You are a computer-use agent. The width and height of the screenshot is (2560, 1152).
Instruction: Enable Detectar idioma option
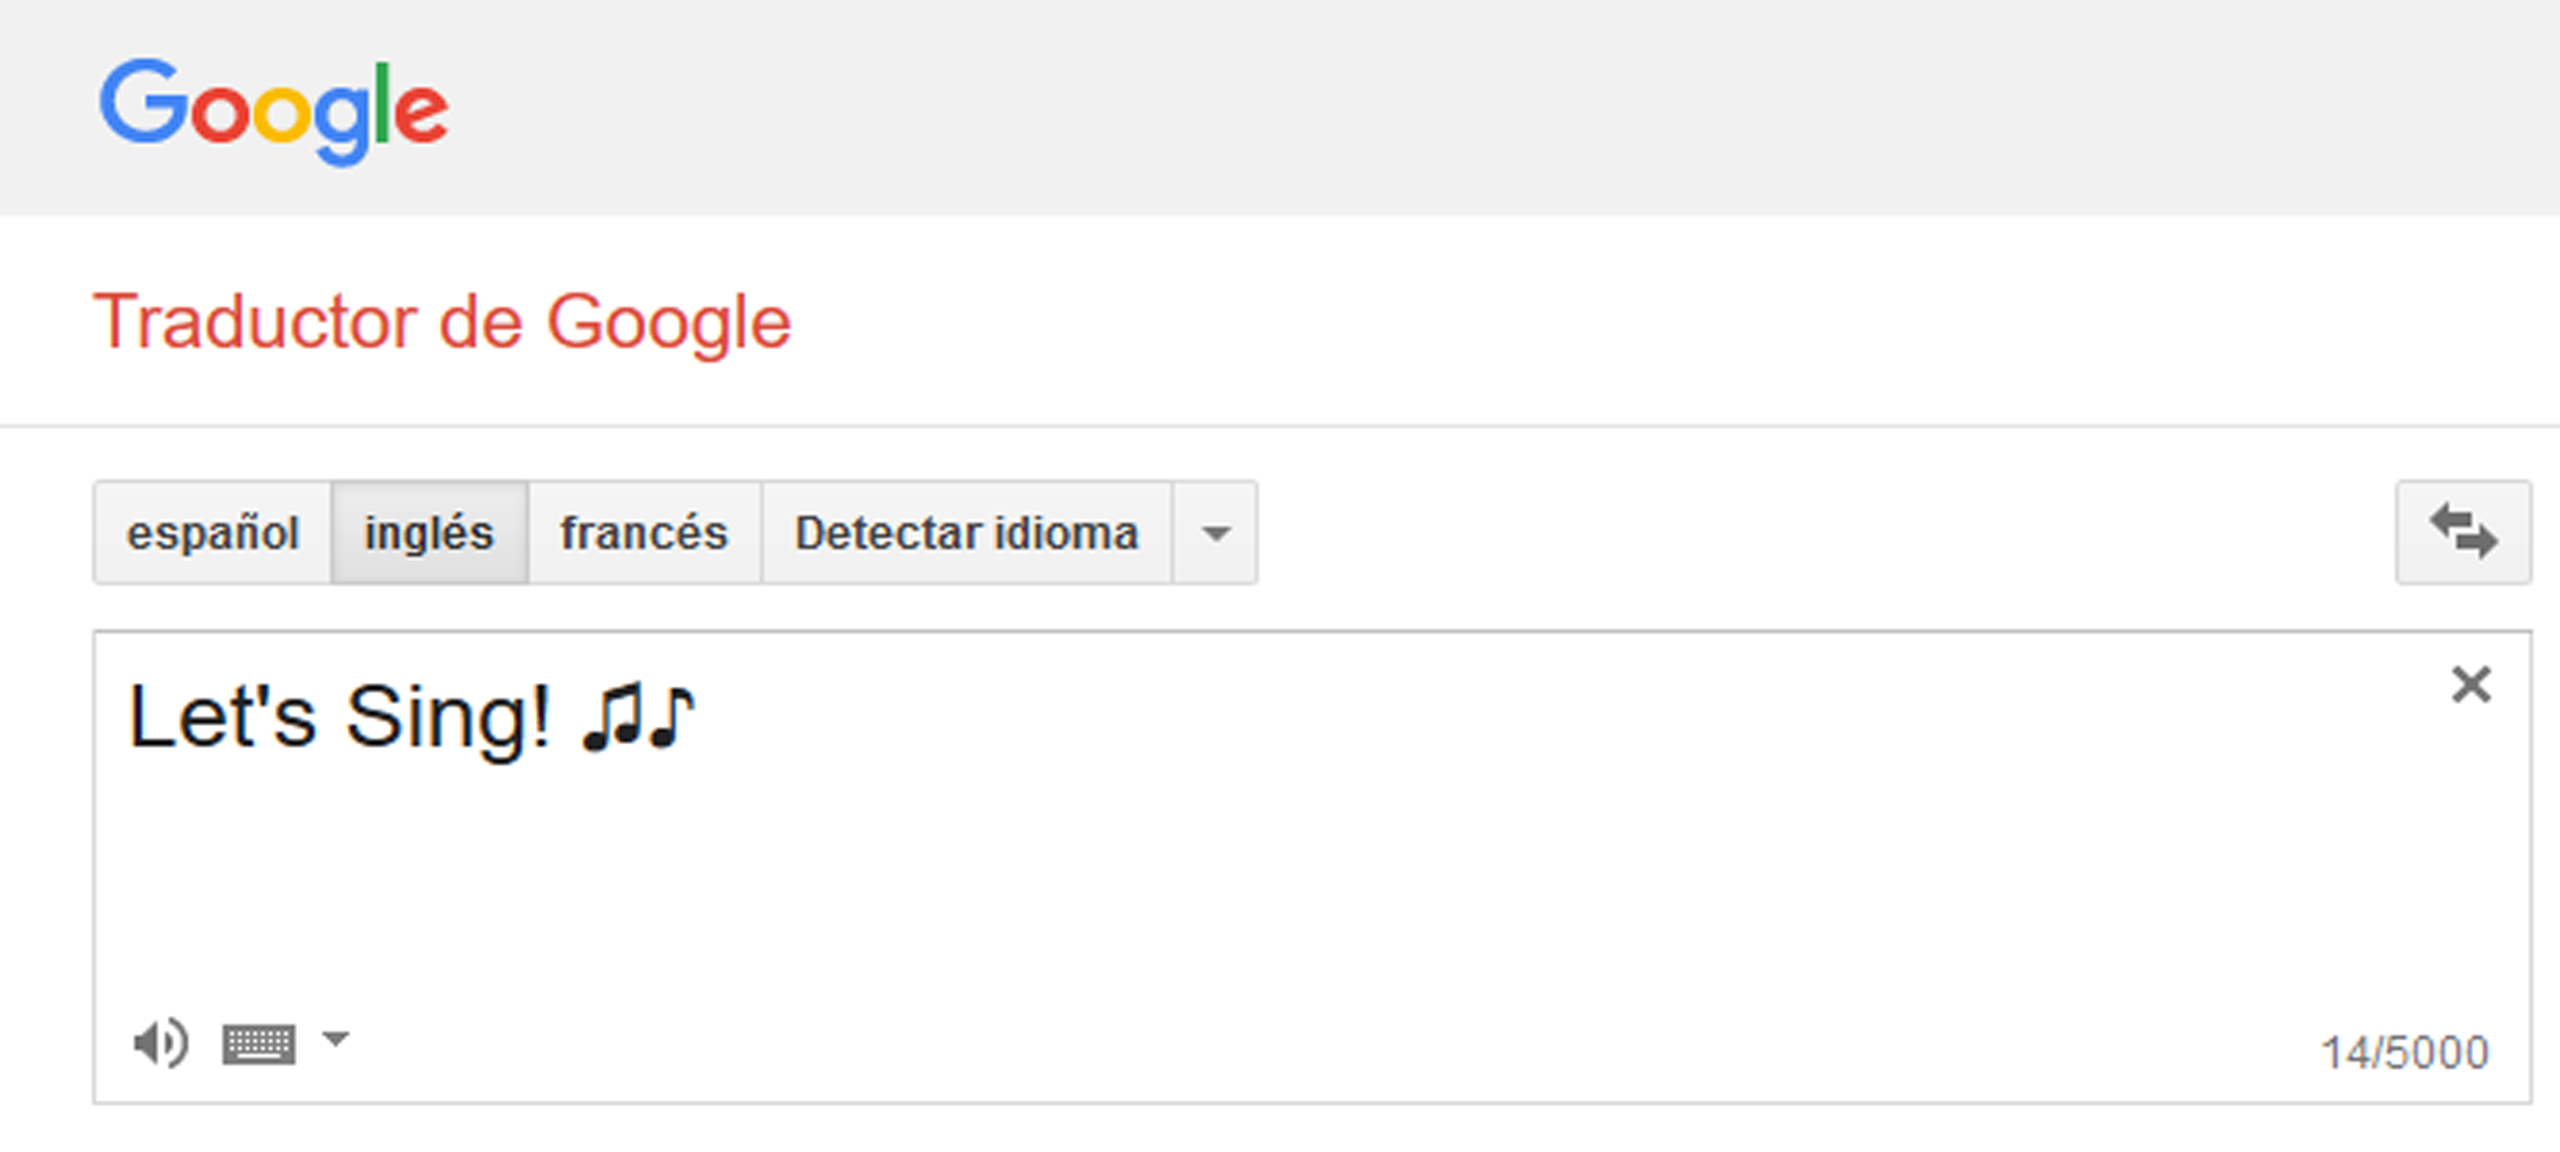[967, 532]
